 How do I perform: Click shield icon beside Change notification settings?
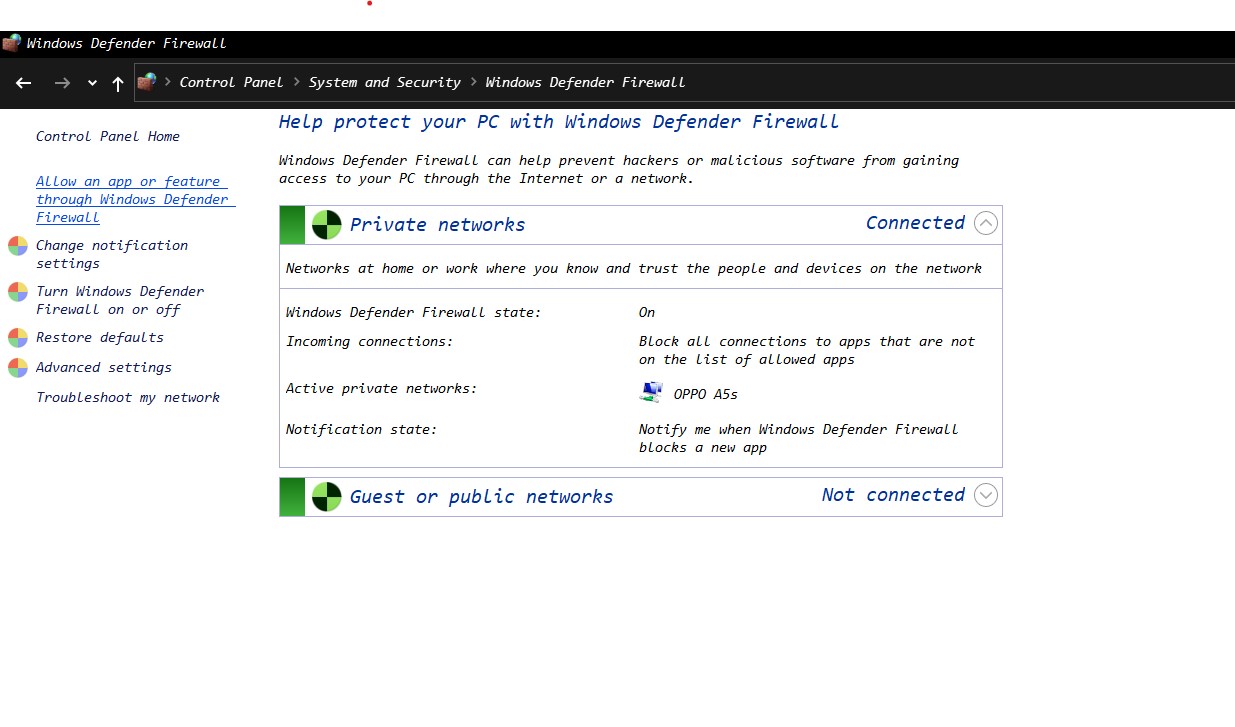18,246
